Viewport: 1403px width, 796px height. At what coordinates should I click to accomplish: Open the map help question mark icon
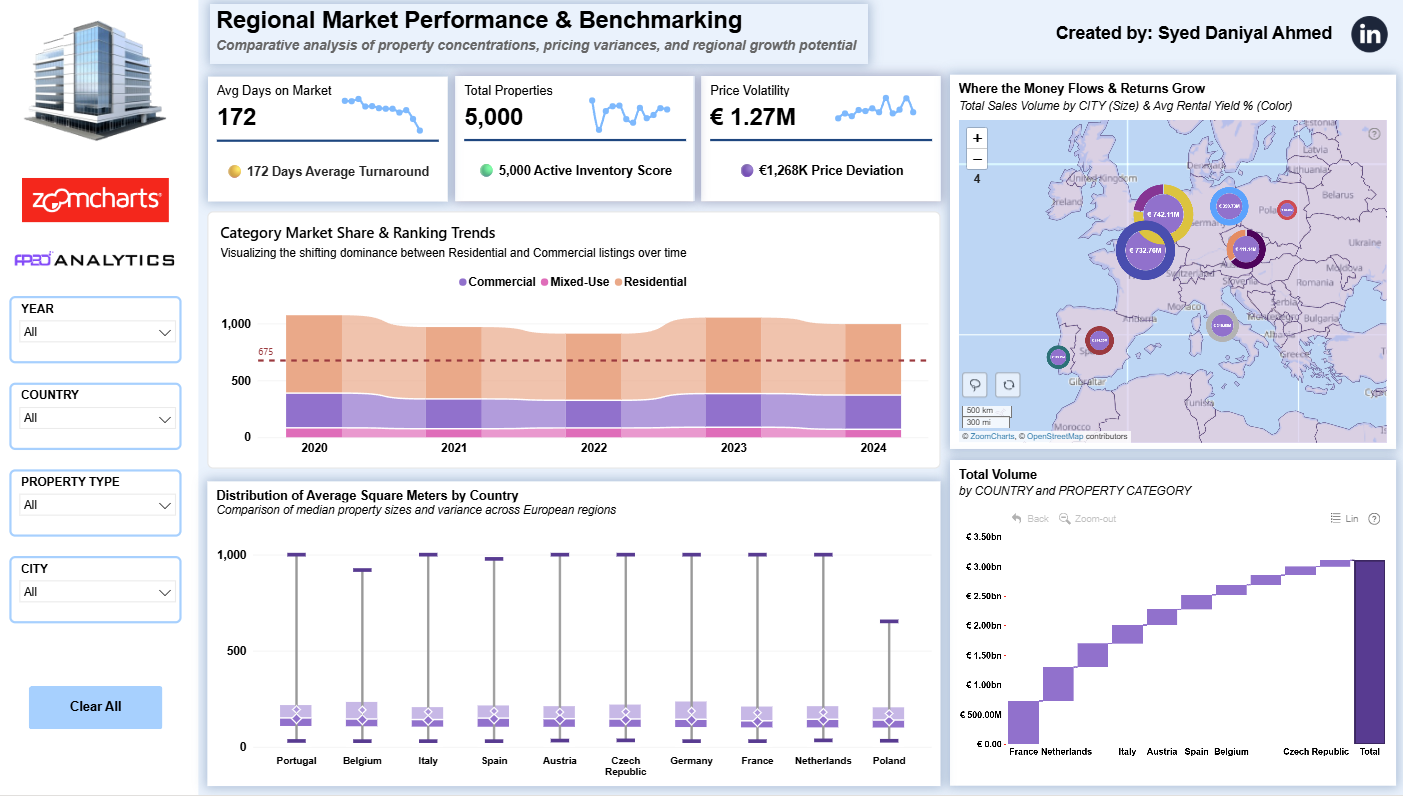coord(1374,134)
